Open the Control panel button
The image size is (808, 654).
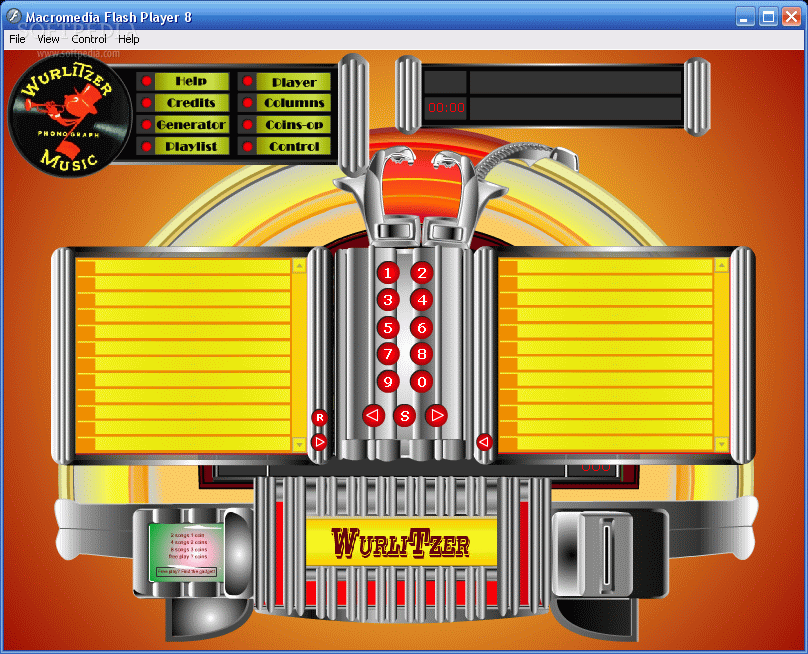(x=294, y=146)
